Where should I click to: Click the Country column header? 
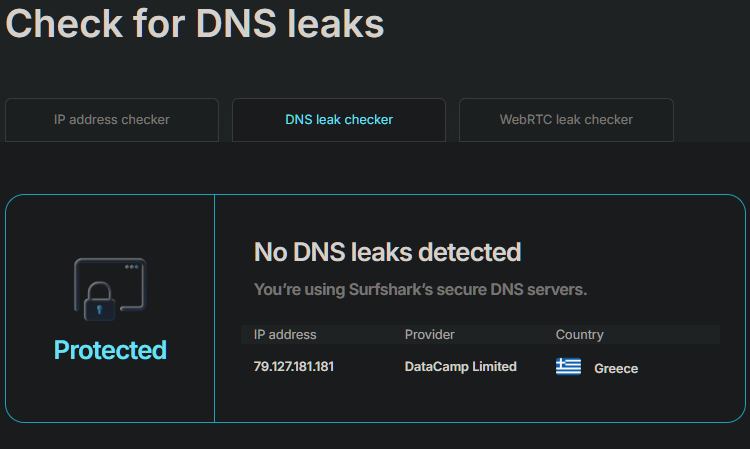580,335
